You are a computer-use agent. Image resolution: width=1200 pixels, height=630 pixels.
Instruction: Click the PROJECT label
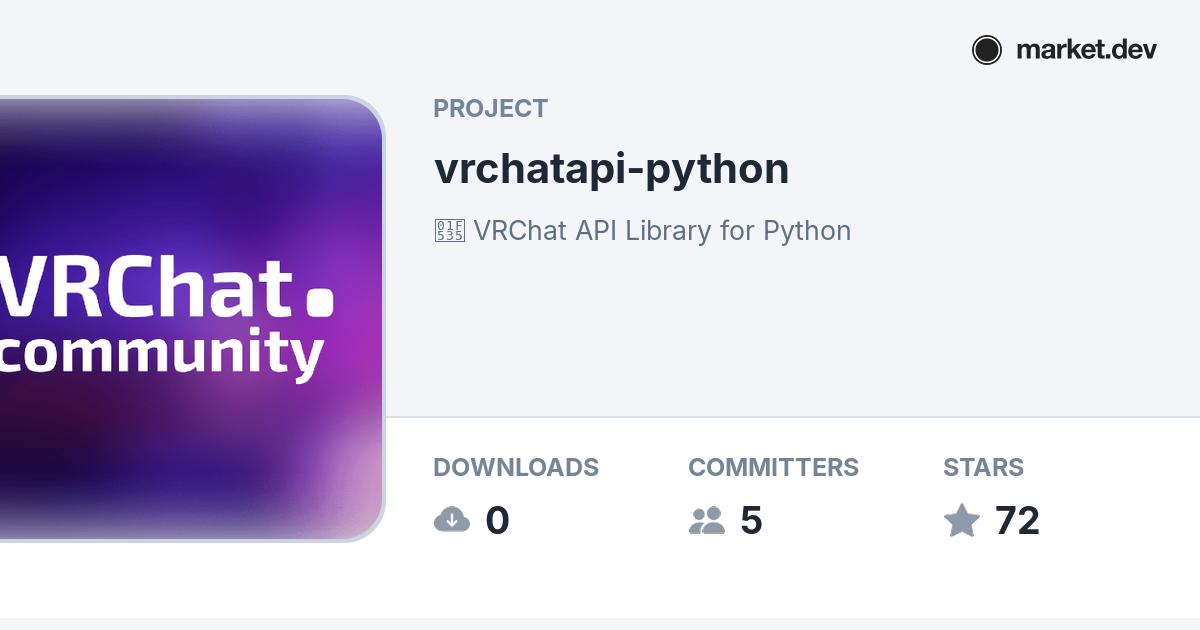[x=490, y=108]
